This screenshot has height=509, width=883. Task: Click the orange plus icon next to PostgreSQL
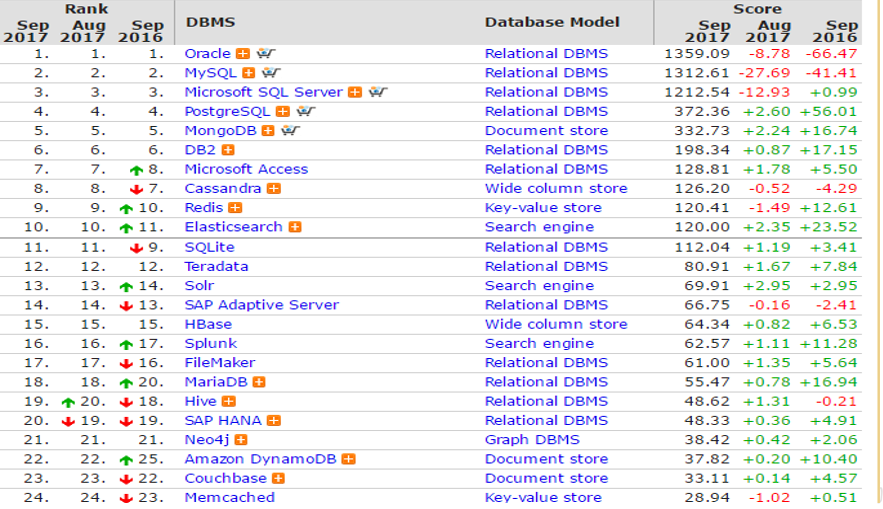(283, 111)
